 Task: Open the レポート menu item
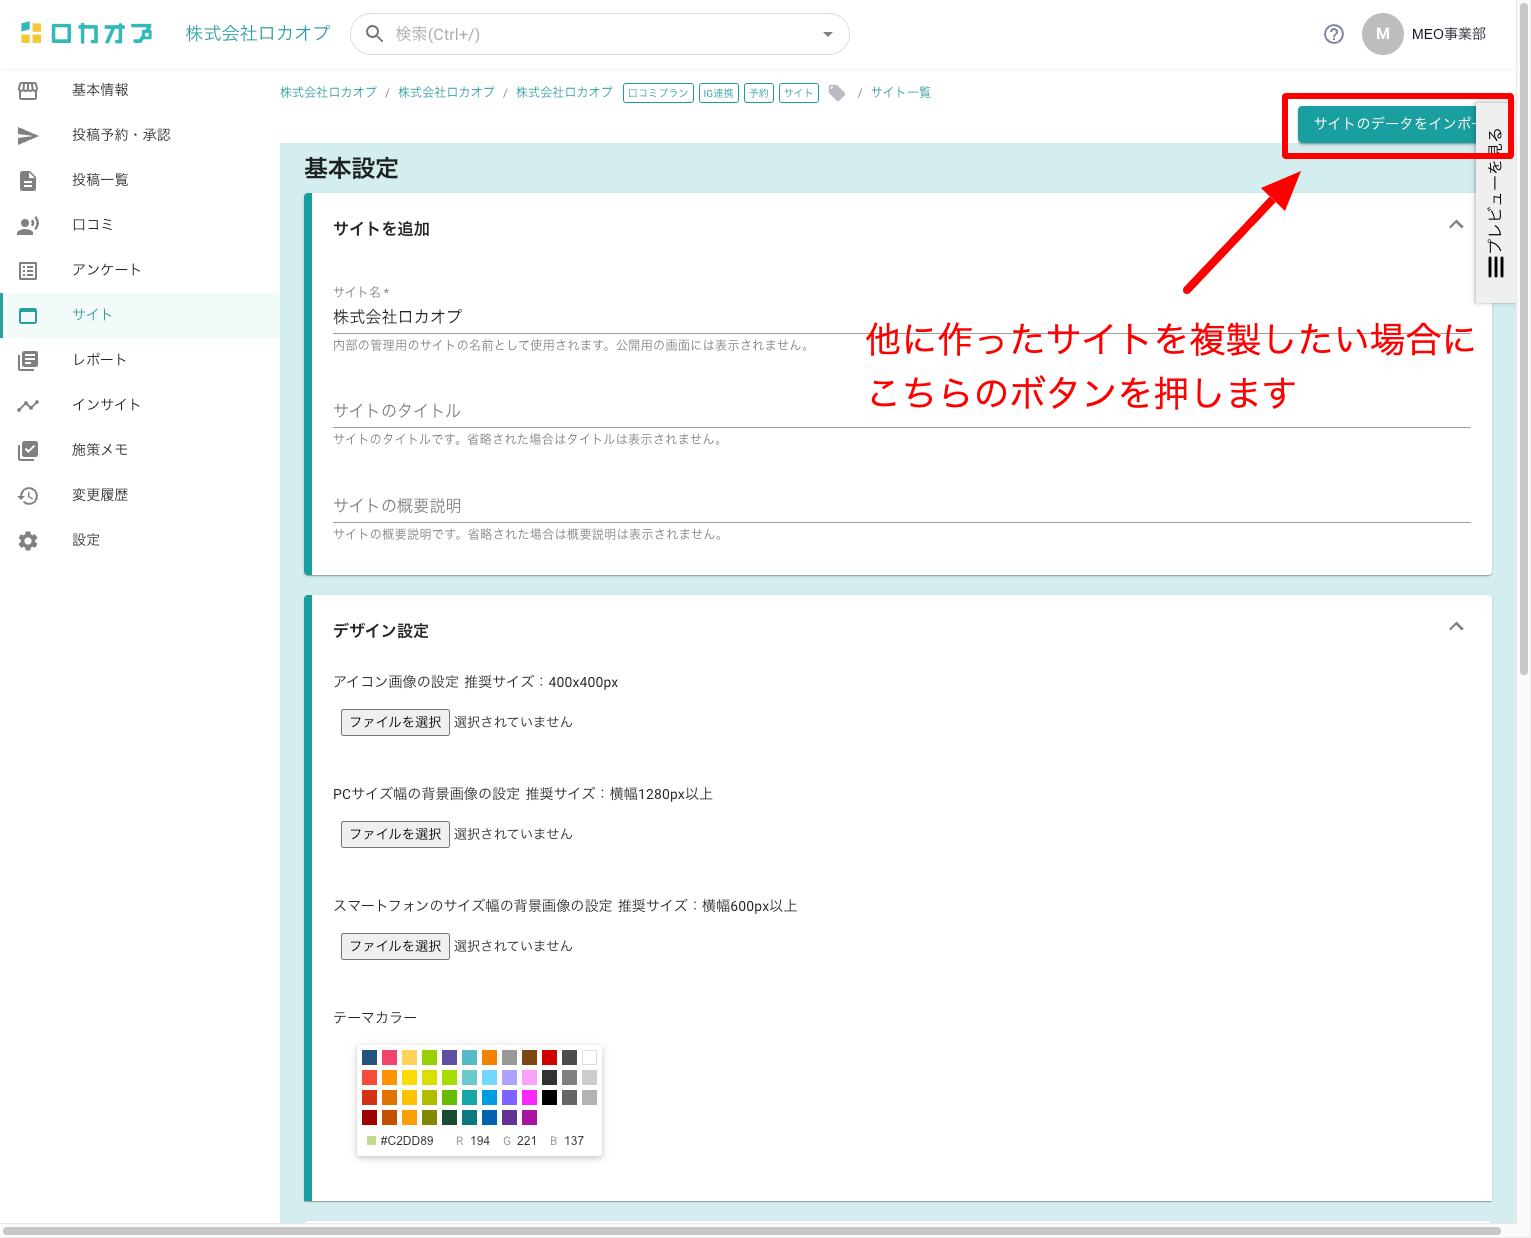[99, 360]
